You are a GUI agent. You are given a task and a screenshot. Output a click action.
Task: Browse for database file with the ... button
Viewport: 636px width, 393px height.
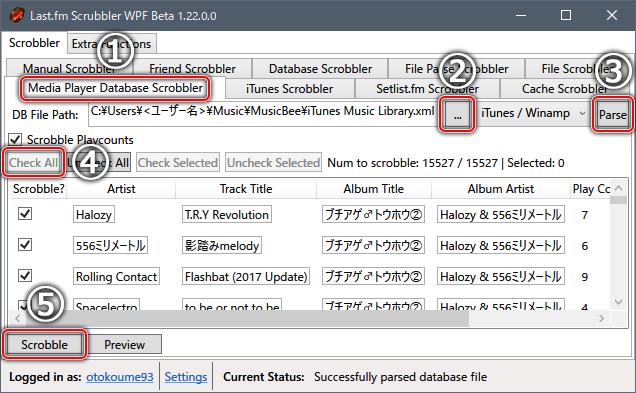coord(458,115)
